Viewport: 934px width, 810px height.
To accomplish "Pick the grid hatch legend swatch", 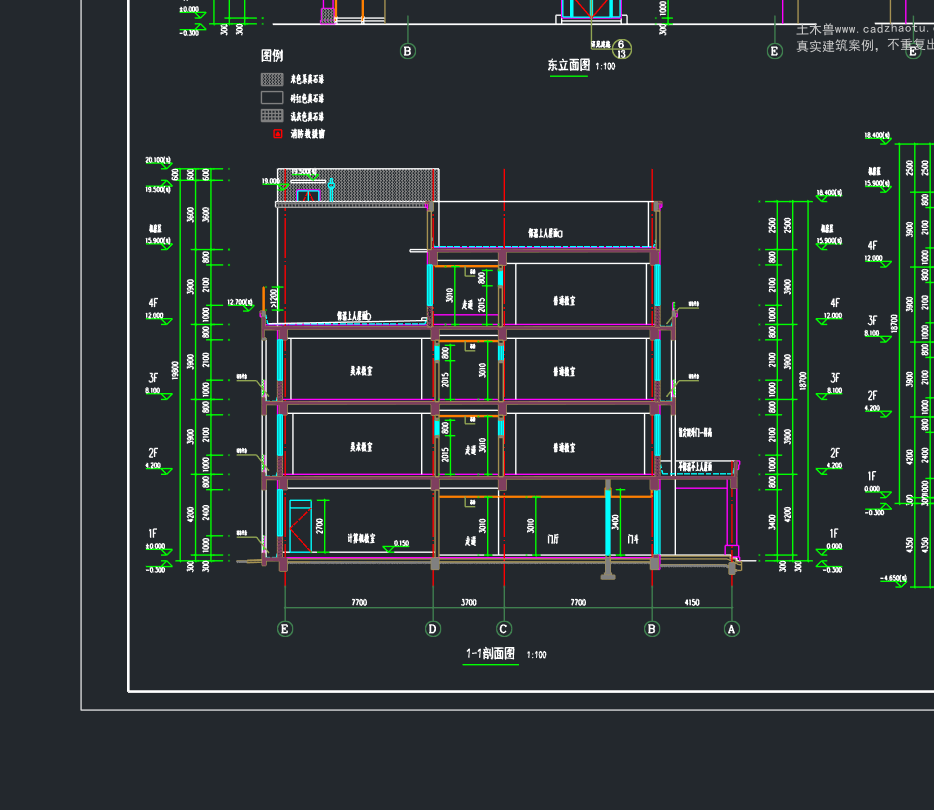I will [272, 116].
